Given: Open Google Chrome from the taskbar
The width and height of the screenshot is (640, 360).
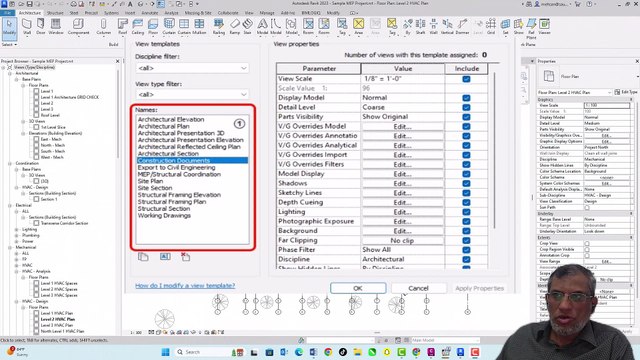Looking at the screenshot, I should [328, 352].
